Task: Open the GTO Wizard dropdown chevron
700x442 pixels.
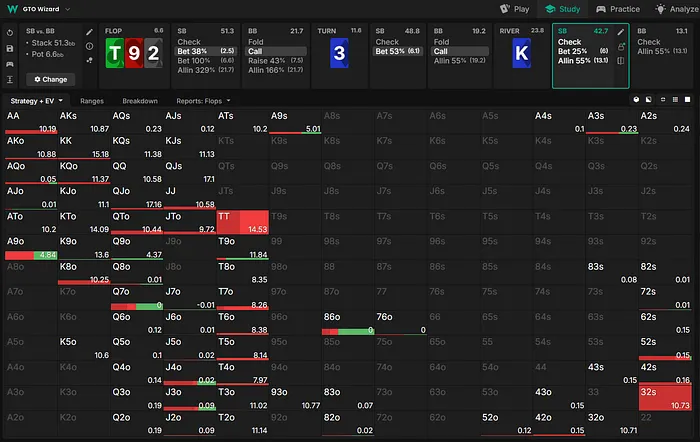Action: click(68, 9)
